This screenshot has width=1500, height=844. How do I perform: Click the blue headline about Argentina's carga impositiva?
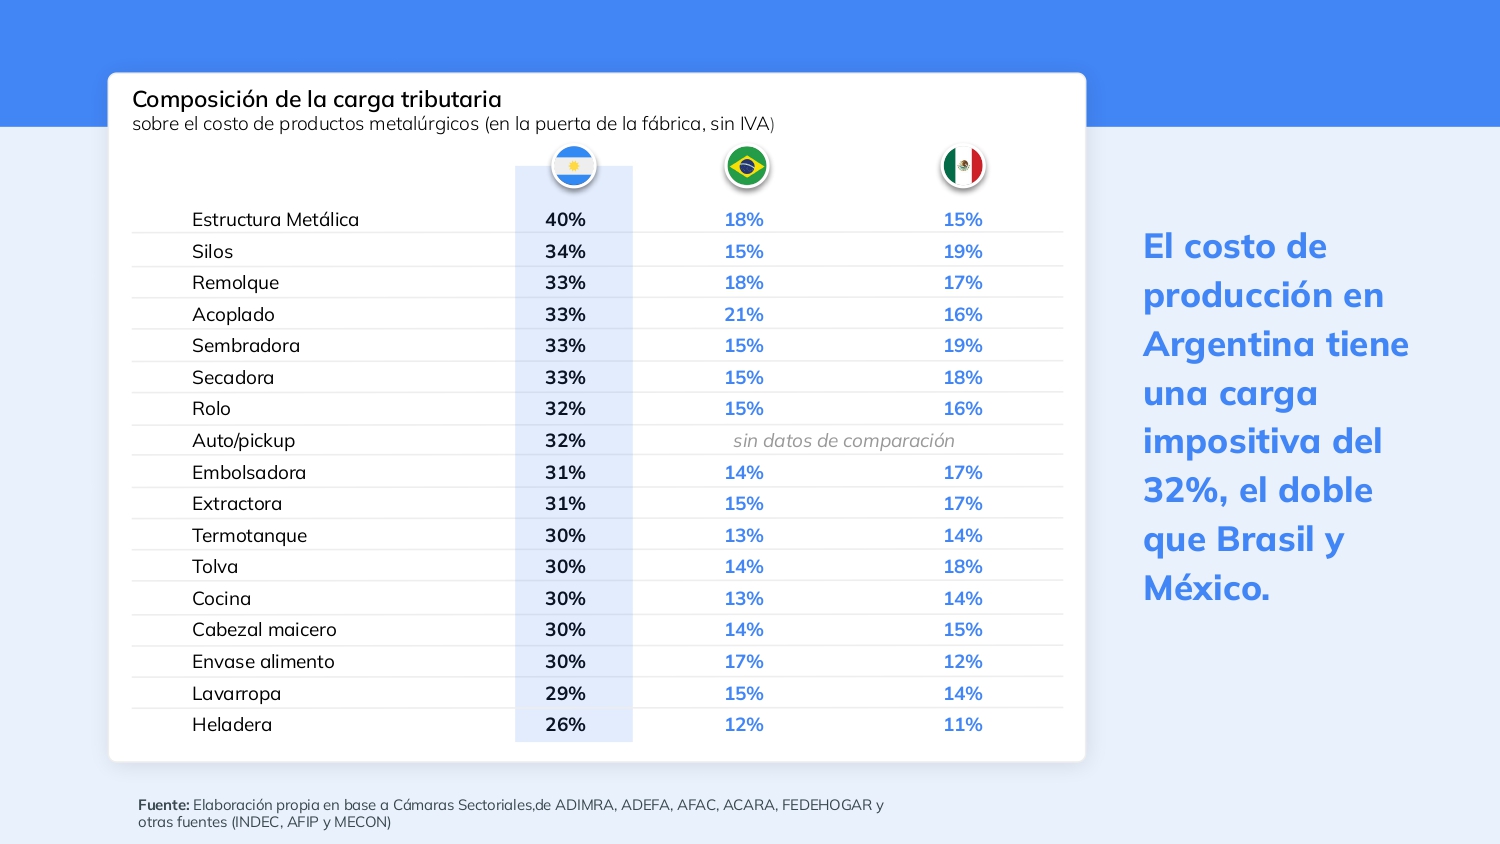click(x=1275, y=417)
